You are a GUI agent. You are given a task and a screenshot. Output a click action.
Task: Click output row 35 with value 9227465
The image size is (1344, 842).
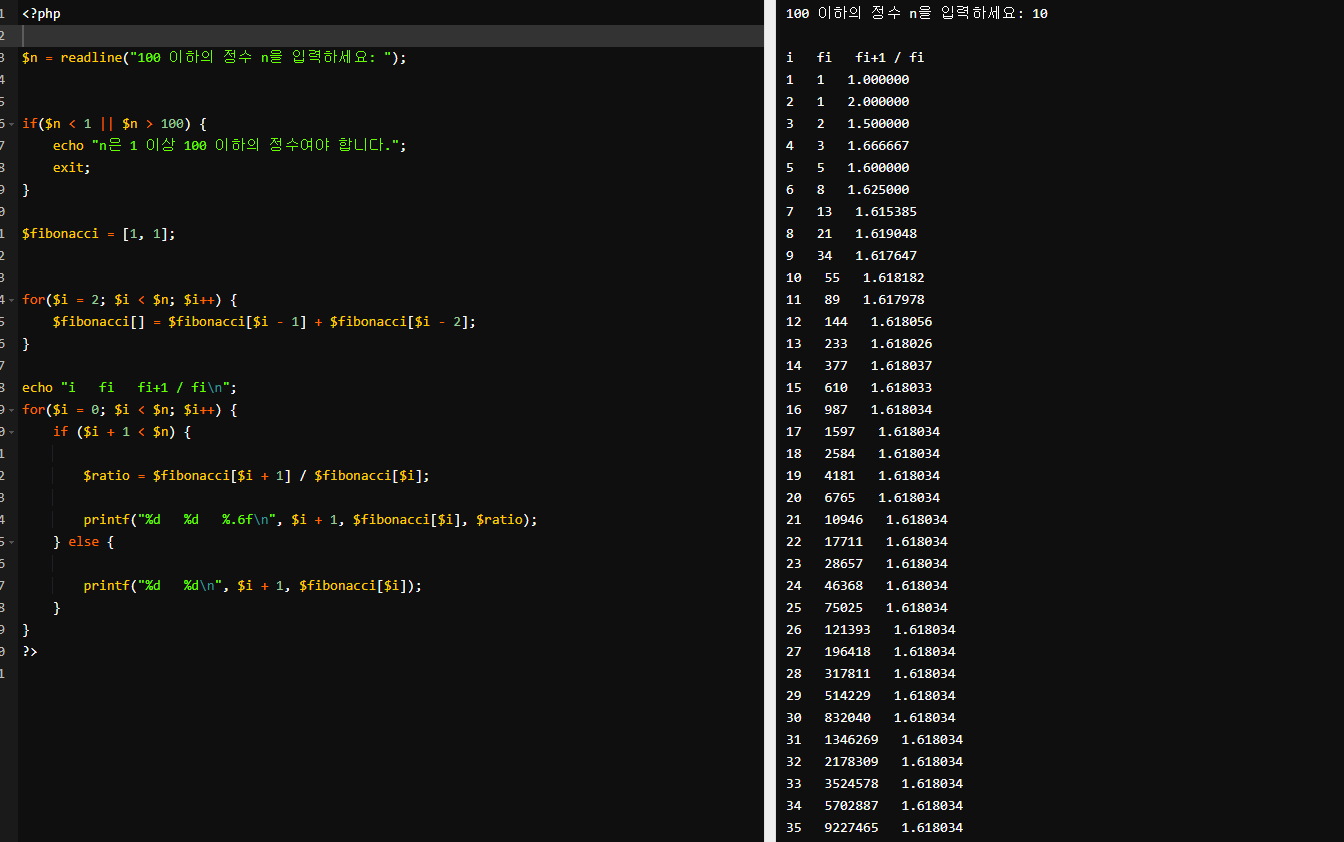874,828
